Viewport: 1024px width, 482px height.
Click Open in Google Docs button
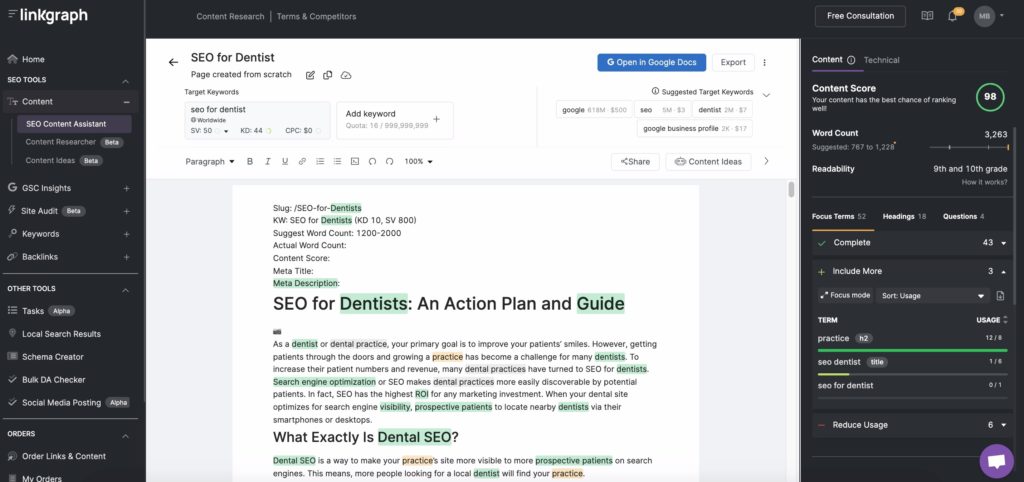coord(652,62)
